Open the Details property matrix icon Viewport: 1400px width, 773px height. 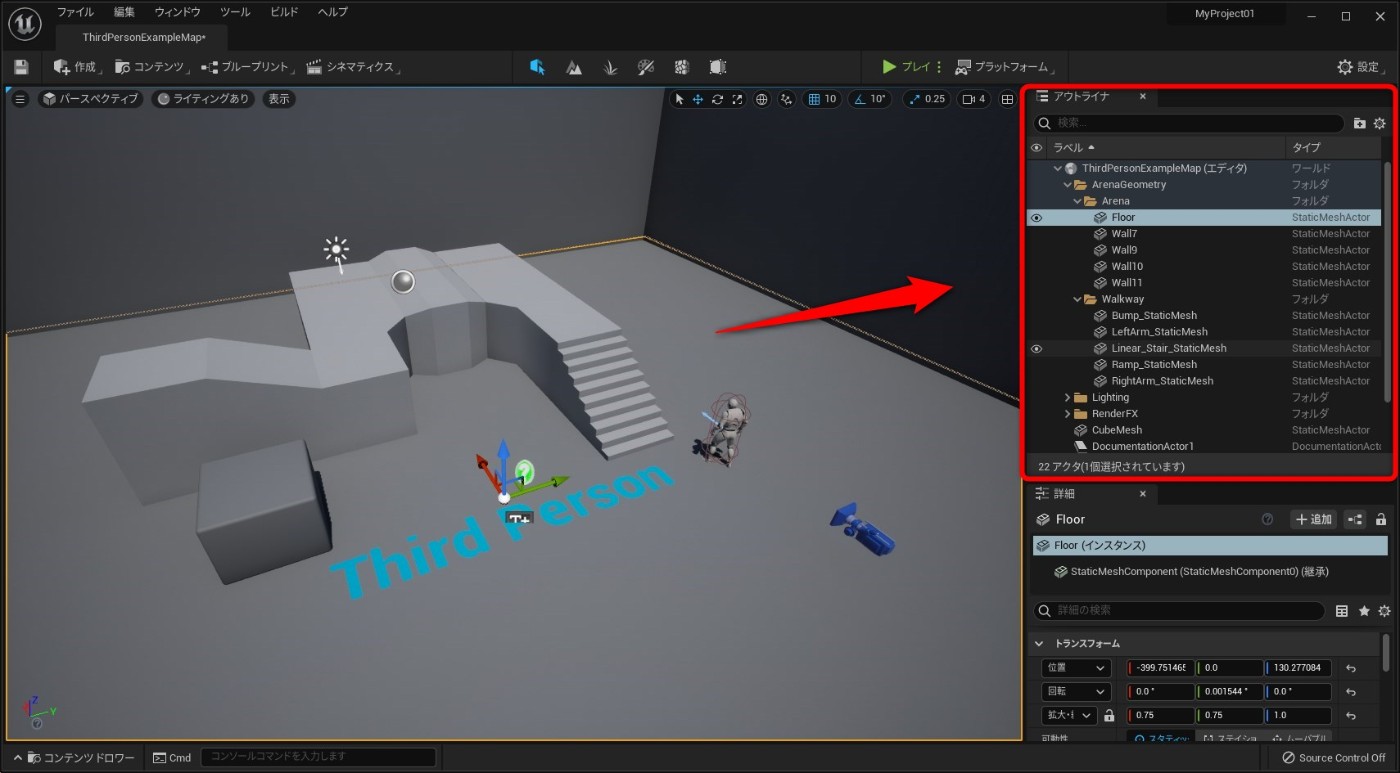1342,610
